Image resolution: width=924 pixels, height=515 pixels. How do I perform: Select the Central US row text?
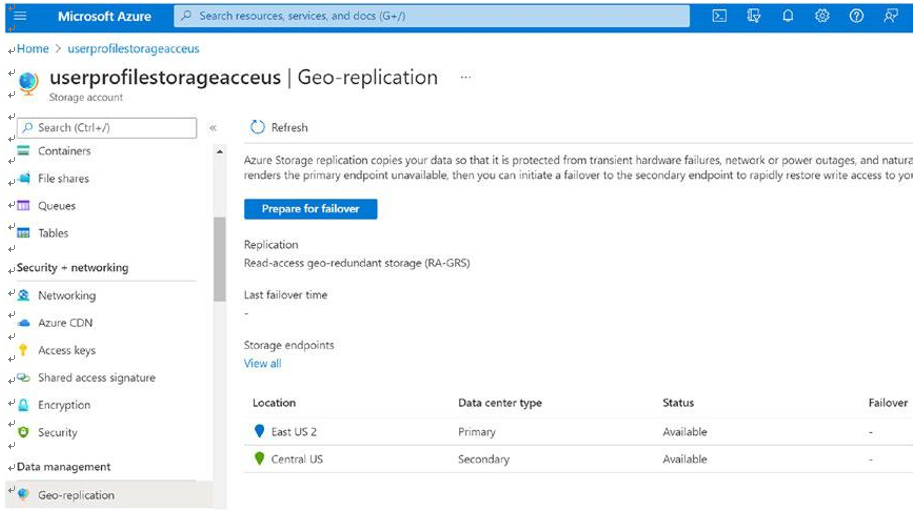[297, 459]
